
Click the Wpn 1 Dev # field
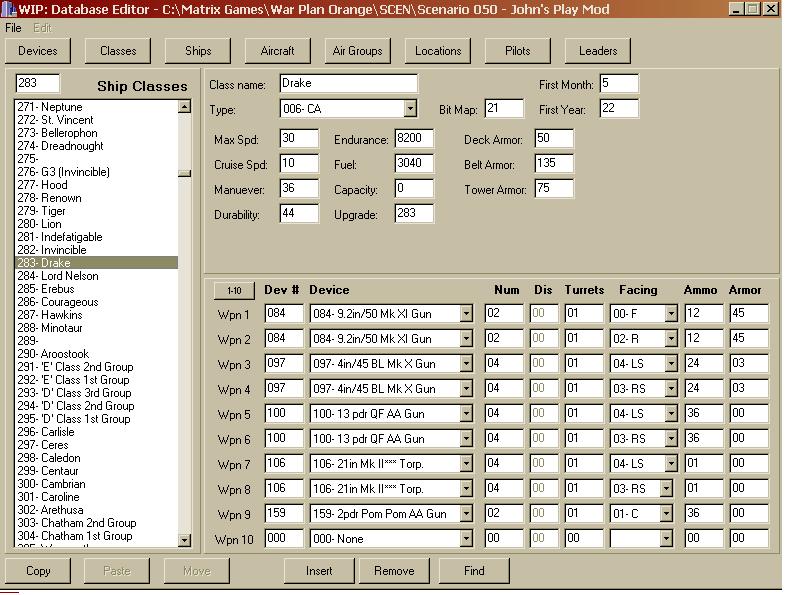pyautogui.click(x=284, y=314)
